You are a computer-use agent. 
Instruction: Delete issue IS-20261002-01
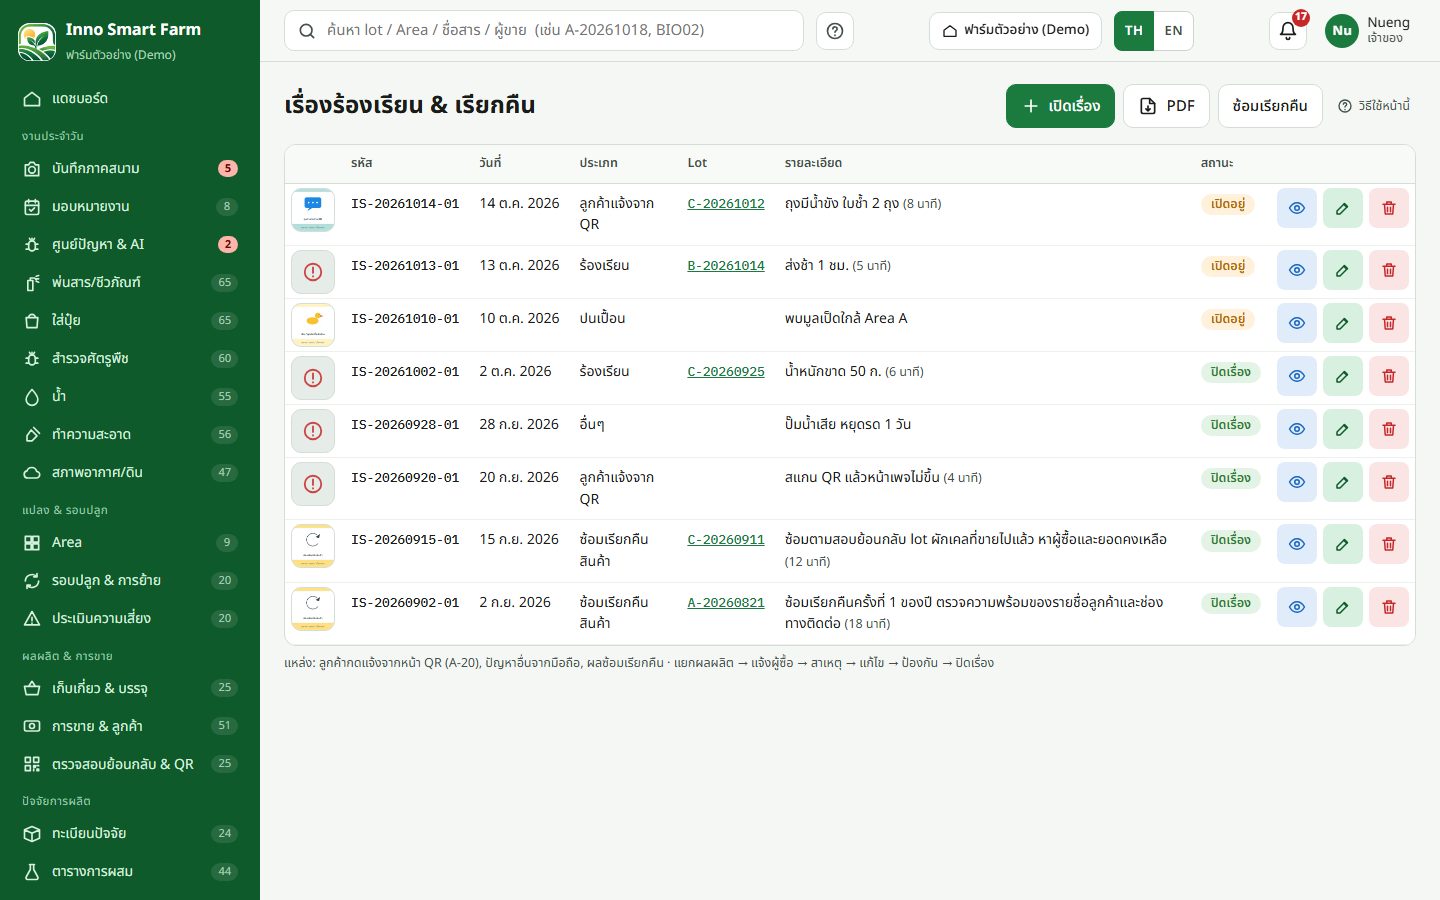coord(1388,376)
